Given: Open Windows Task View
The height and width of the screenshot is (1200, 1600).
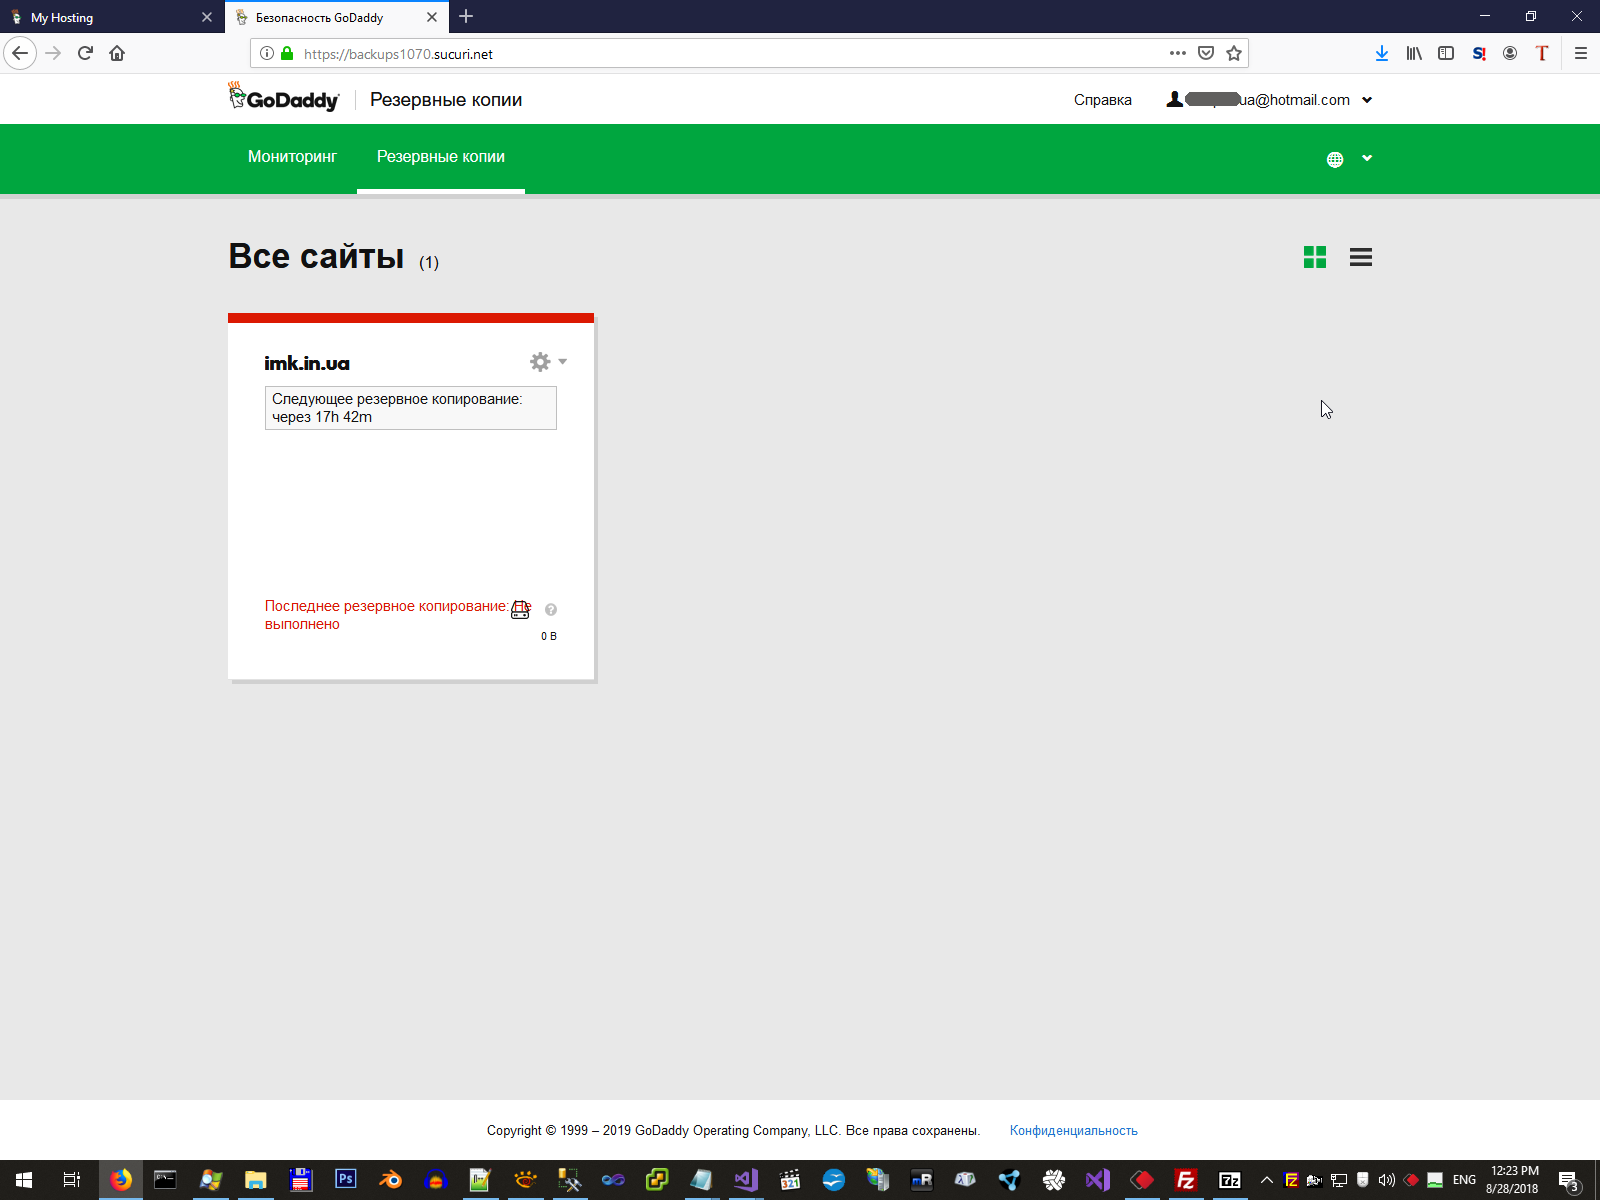Looking at the screenshot, I should pos(72,1180).
